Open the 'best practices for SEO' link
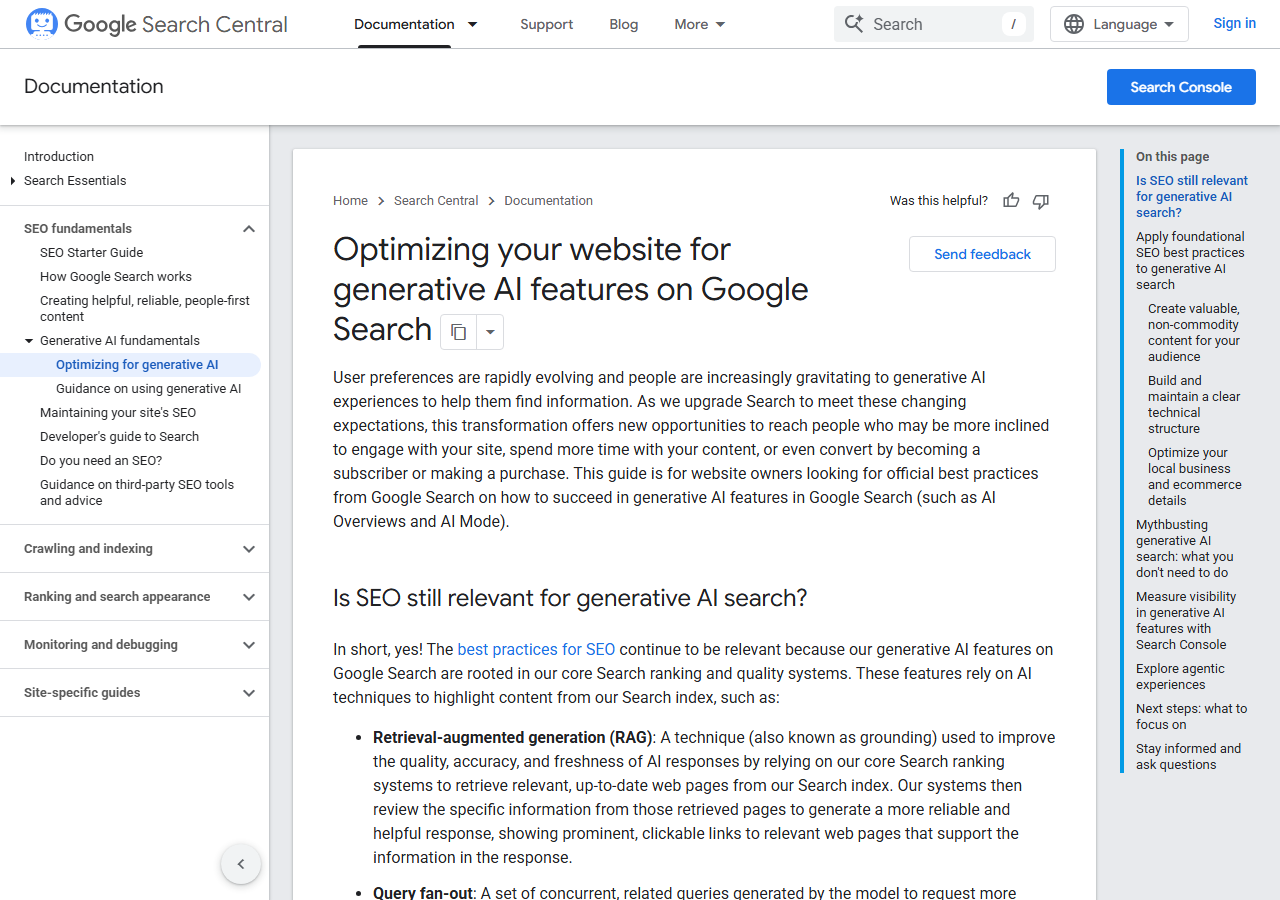The image size is (1280, 900). click(536, 650)
